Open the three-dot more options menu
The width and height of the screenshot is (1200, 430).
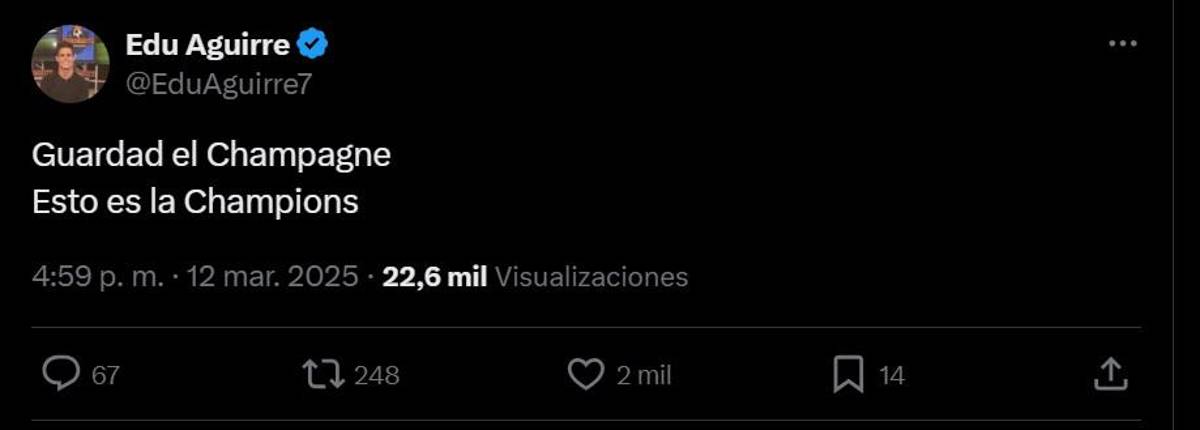coord(1123,44)
